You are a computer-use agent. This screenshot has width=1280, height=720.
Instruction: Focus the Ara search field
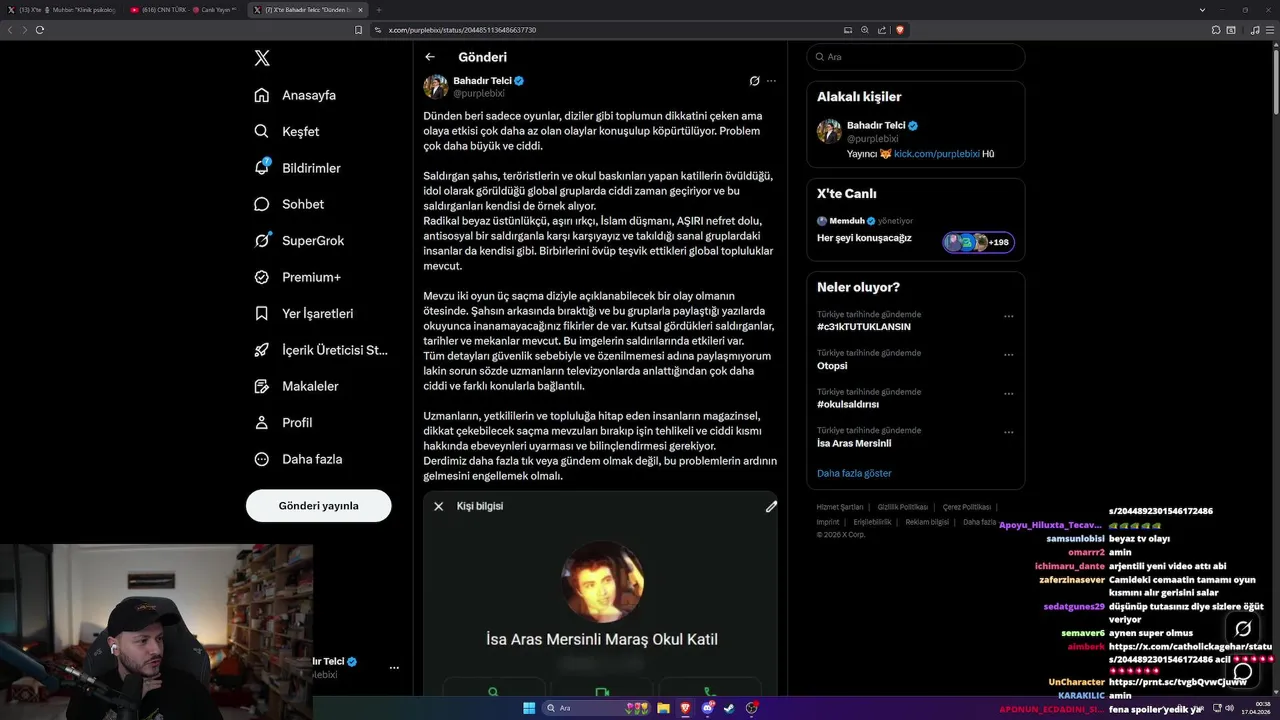[x=915, y=57]
